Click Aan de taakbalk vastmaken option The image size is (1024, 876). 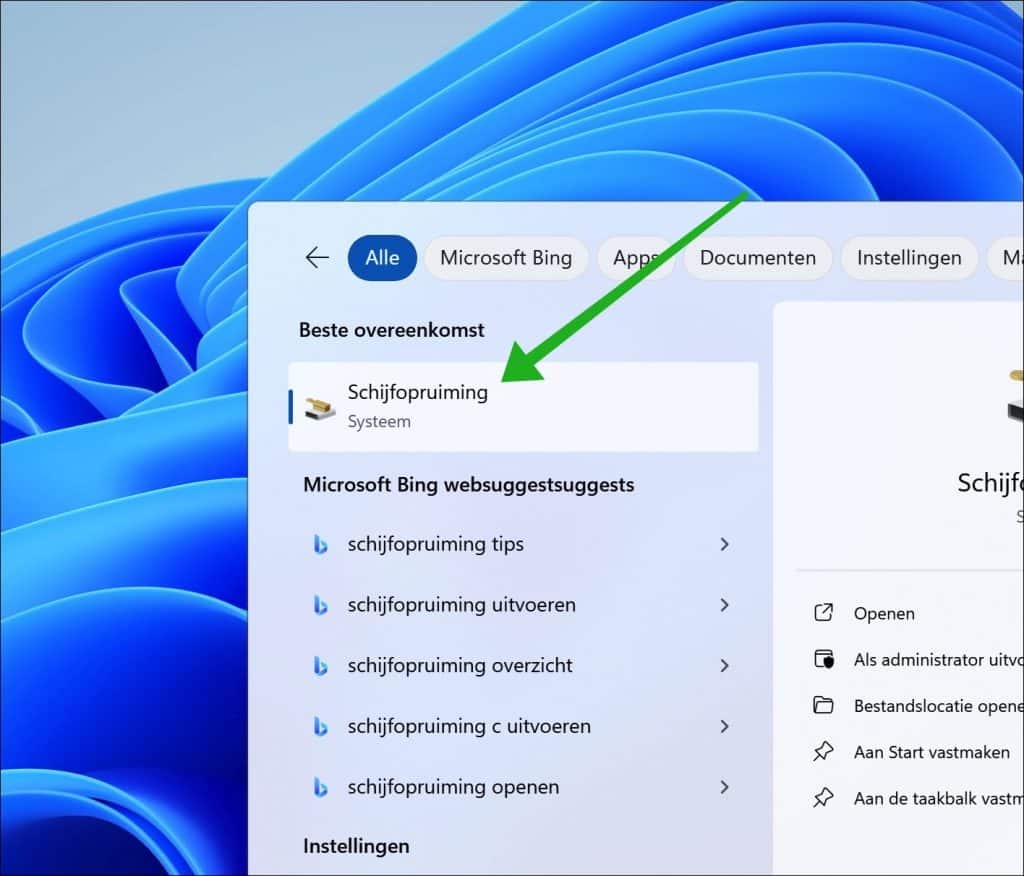pyautogui.click(x=938, y=798)
